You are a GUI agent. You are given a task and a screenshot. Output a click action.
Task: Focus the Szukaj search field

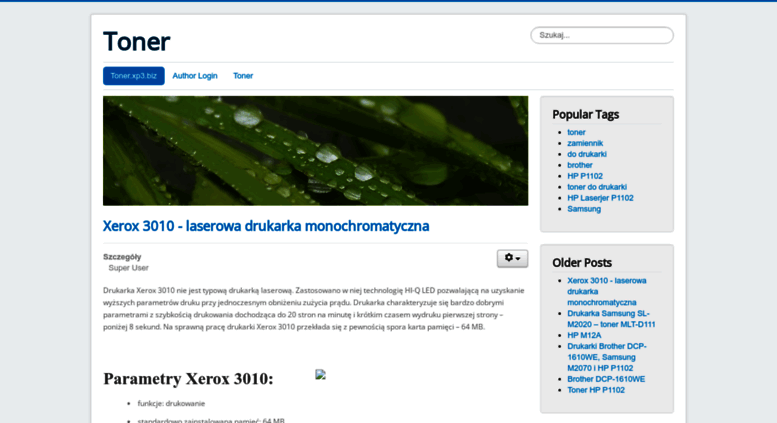coord(602,35)
